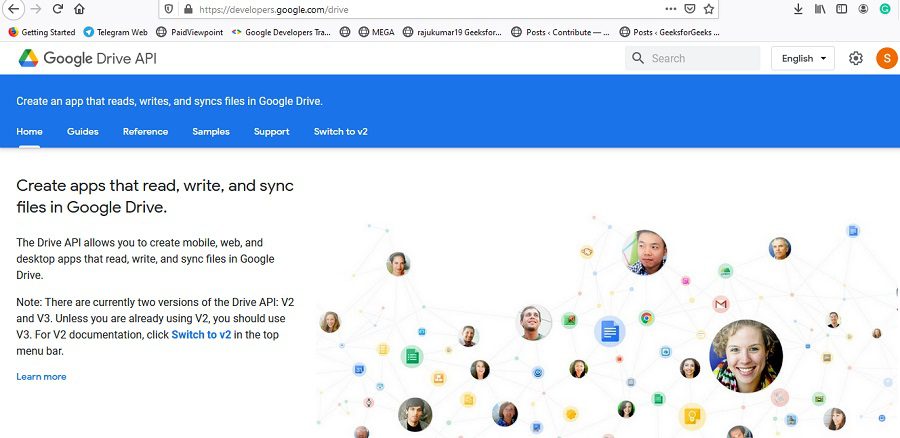Click the browser Home icon
This screenshot has height=438, width=900.
pos(79,9)
